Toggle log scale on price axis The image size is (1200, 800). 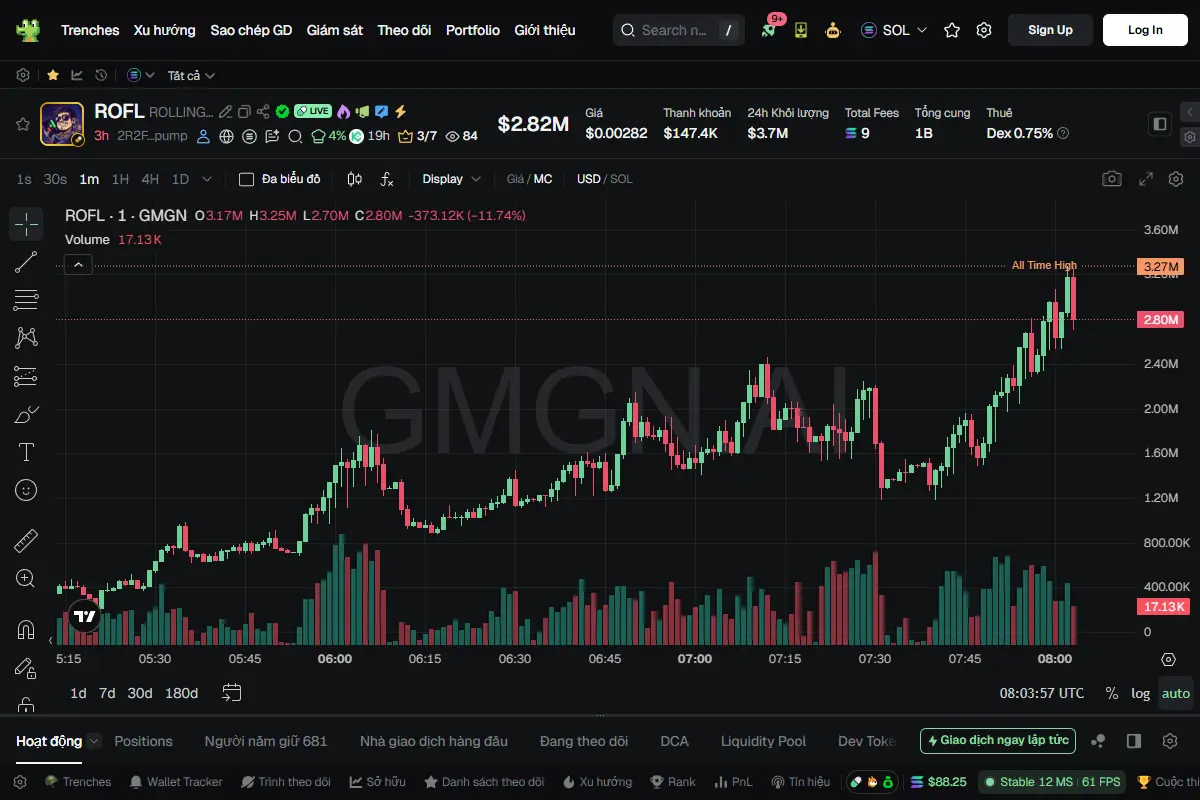click(1140, 693)
